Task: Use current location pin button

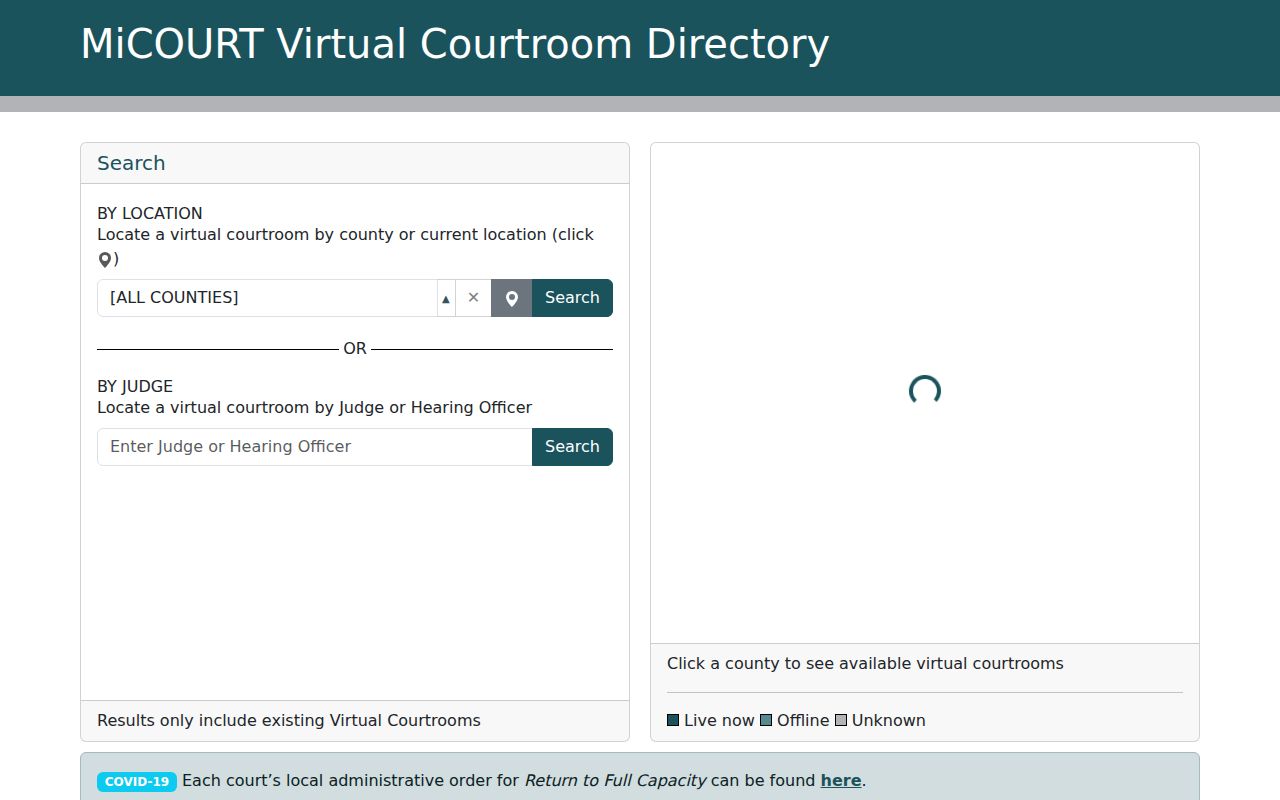Action: pyautogui.click(x=511, y=298)
